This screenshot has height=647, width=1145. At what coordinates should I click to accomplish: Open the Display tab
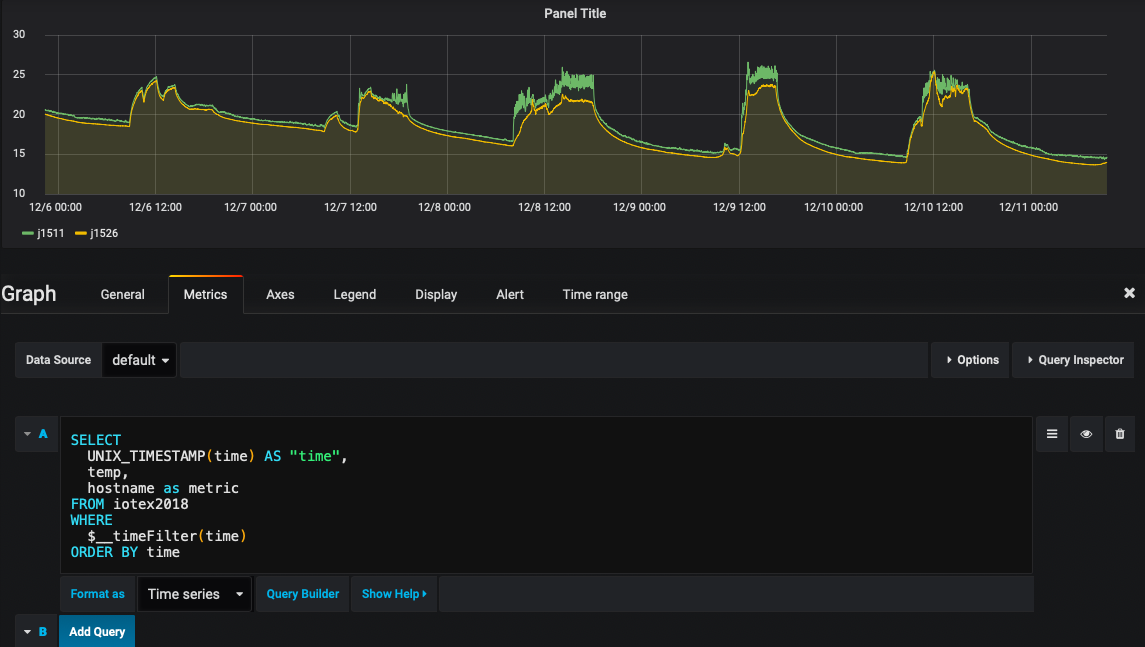point(436,294)
